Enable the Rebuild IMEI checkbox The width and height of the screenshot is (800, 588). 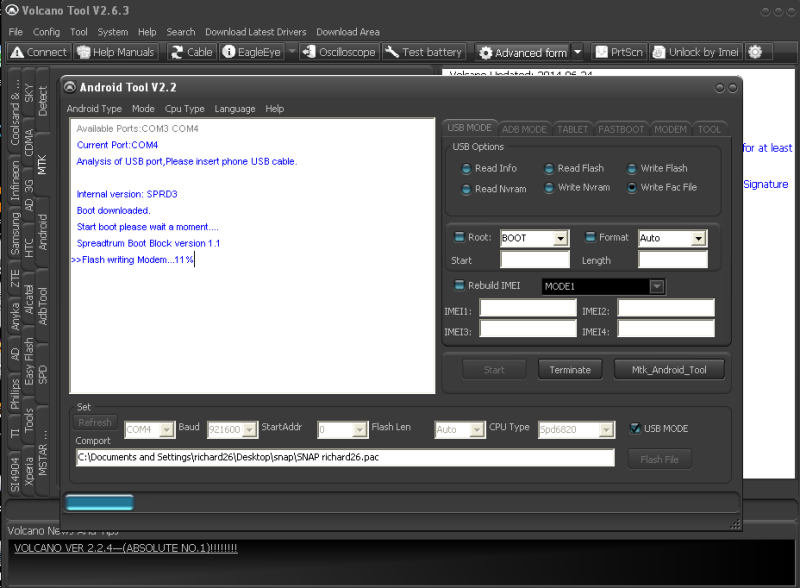460,285
